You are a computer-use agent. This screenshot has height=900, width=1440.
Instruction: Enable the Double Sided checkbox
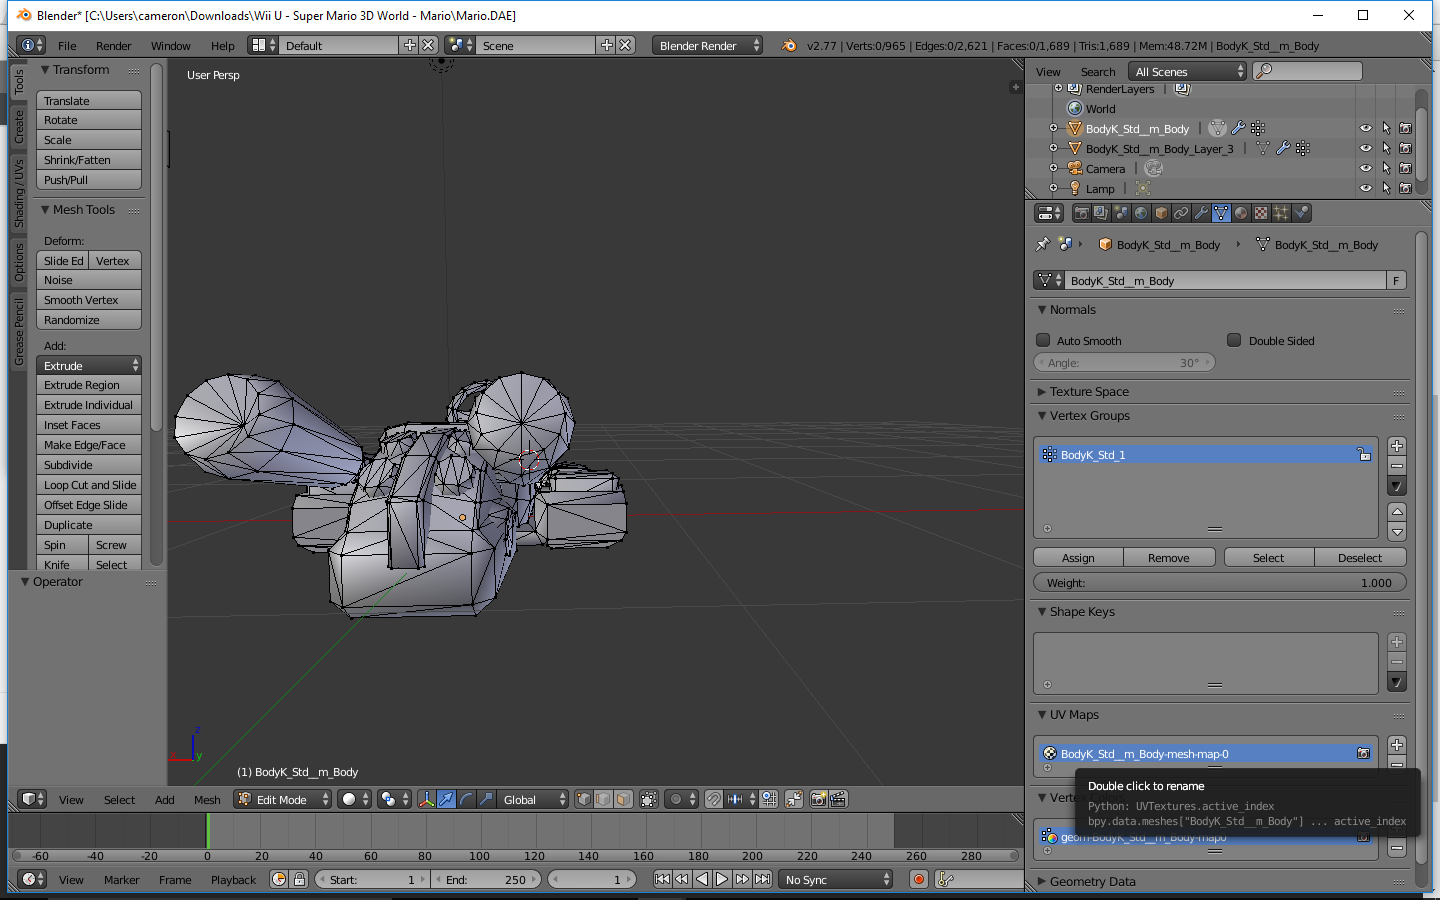click(x=1234, y=340)
